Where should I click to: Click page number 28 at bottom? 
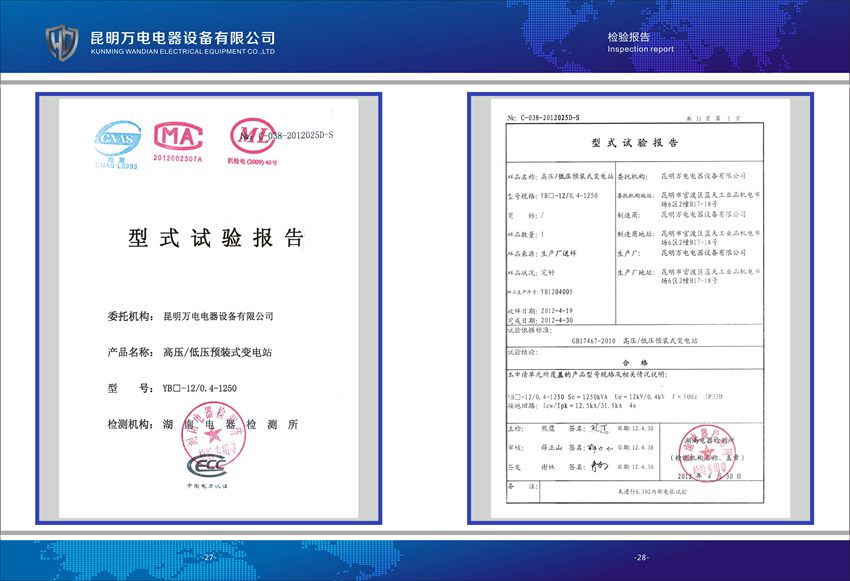click(641, 557)
